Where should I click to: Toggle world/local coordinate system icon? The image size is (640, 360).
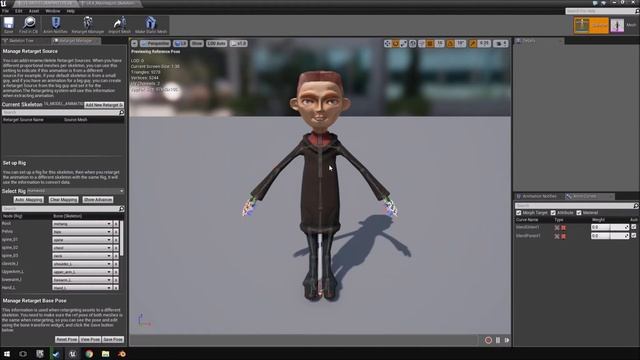(413, 43)
